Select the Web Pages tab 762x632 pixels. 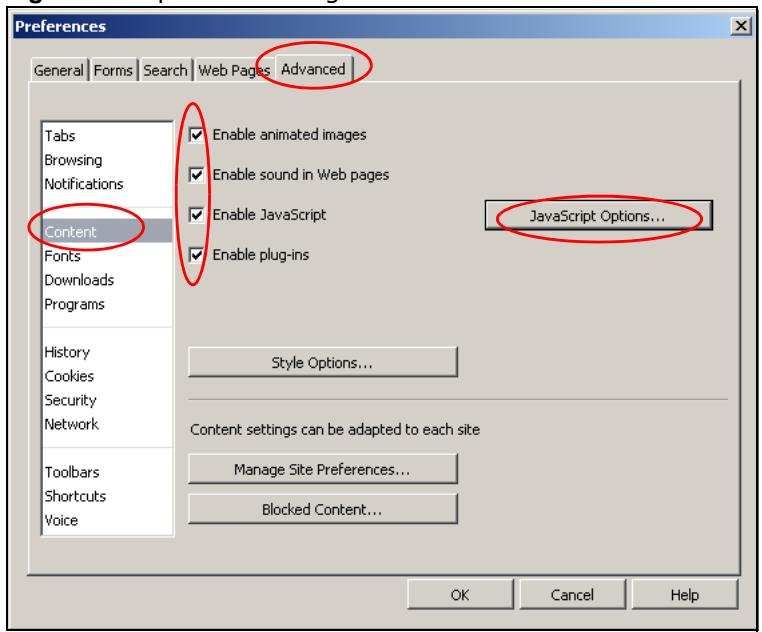coord(234,70)
